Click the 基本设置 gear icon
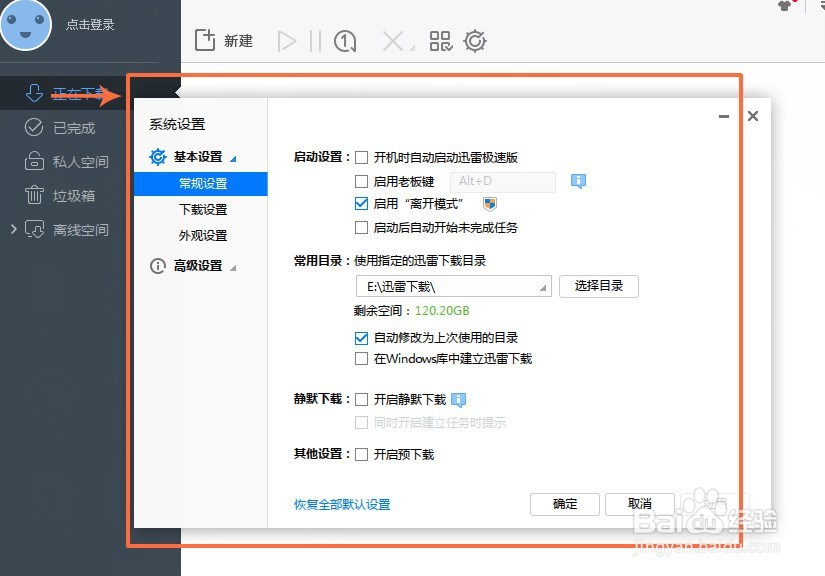The height and width of the screenshot is (576, 825). click(x=158, y=157)
